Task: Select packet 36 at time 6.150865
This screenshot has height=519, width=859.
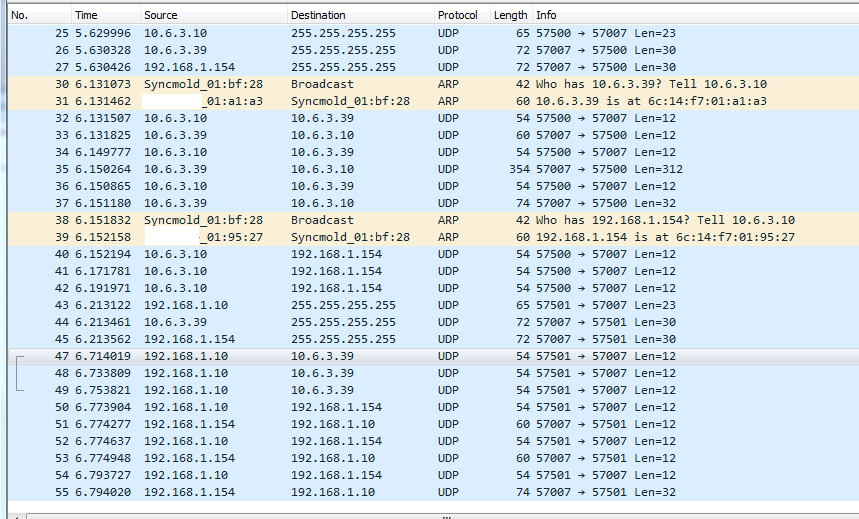Action: tap(433, 186)
